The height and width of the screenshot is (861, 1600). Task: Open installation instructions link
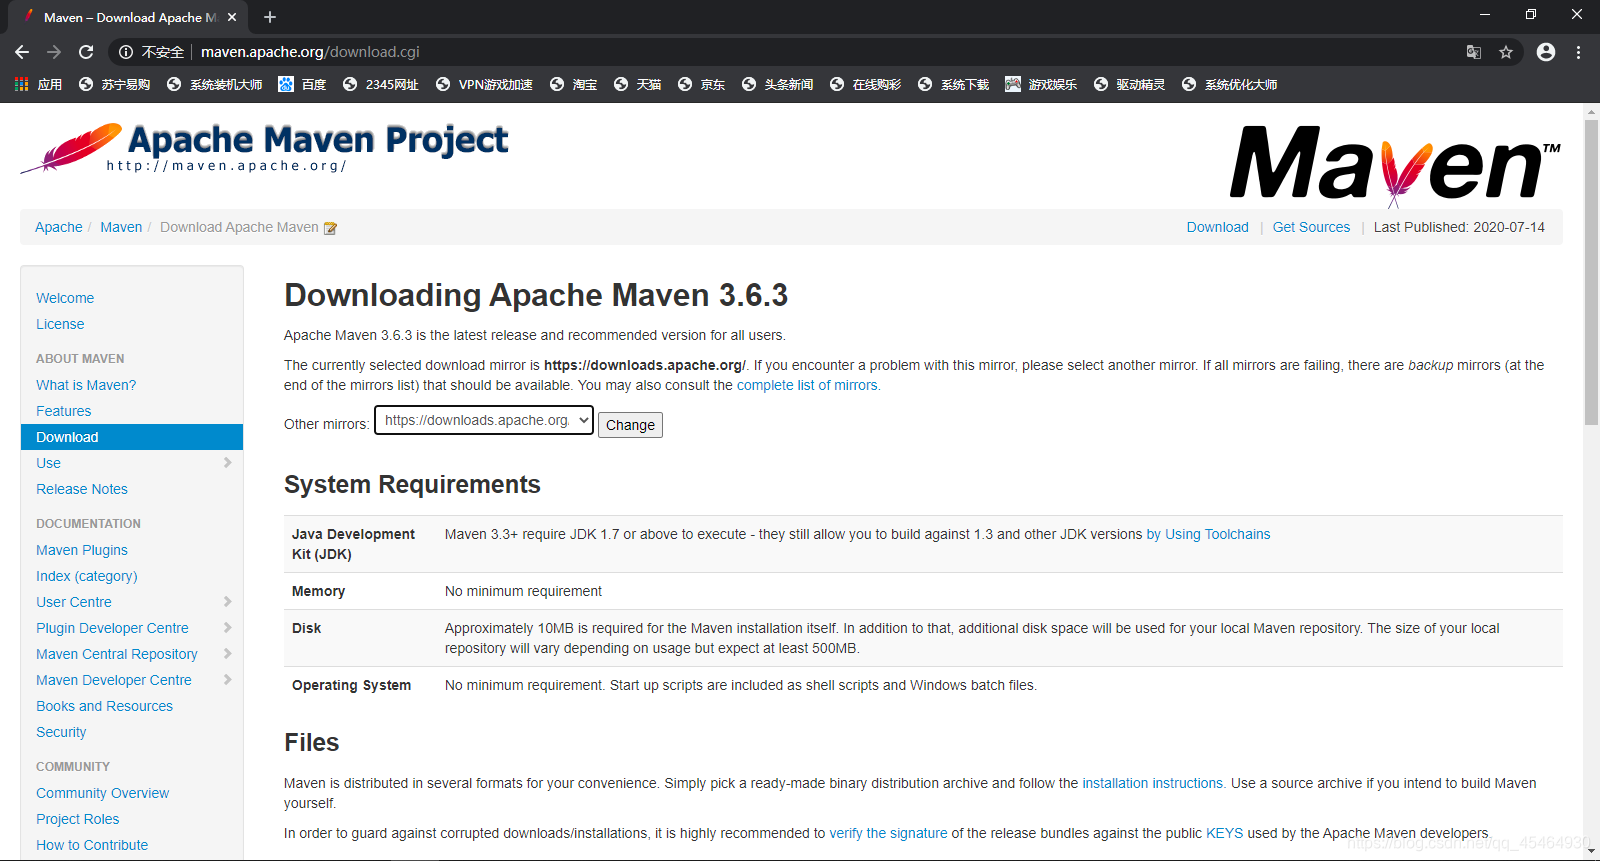click(1153, 783)
